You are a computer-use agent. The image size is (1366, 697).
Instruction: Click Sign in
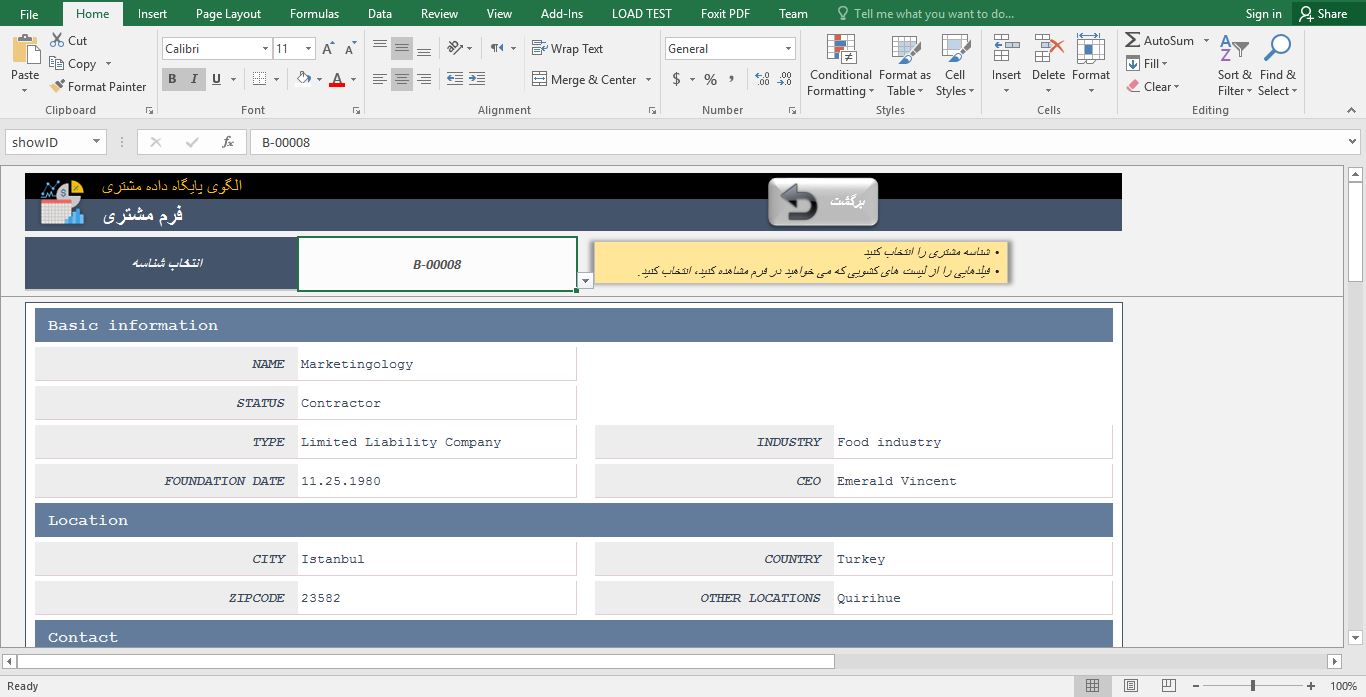point(1263,14)
